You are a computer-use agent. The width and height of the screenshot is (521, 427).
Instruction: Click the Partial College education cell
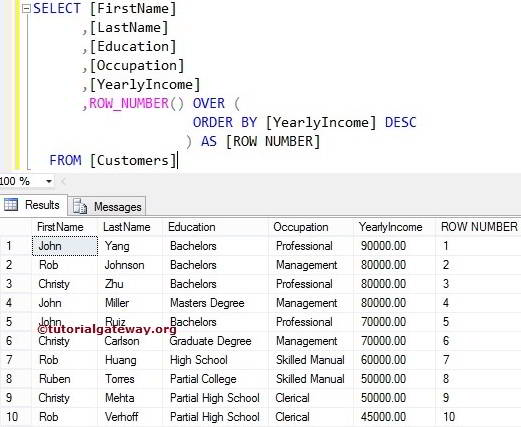pos(215,379)
